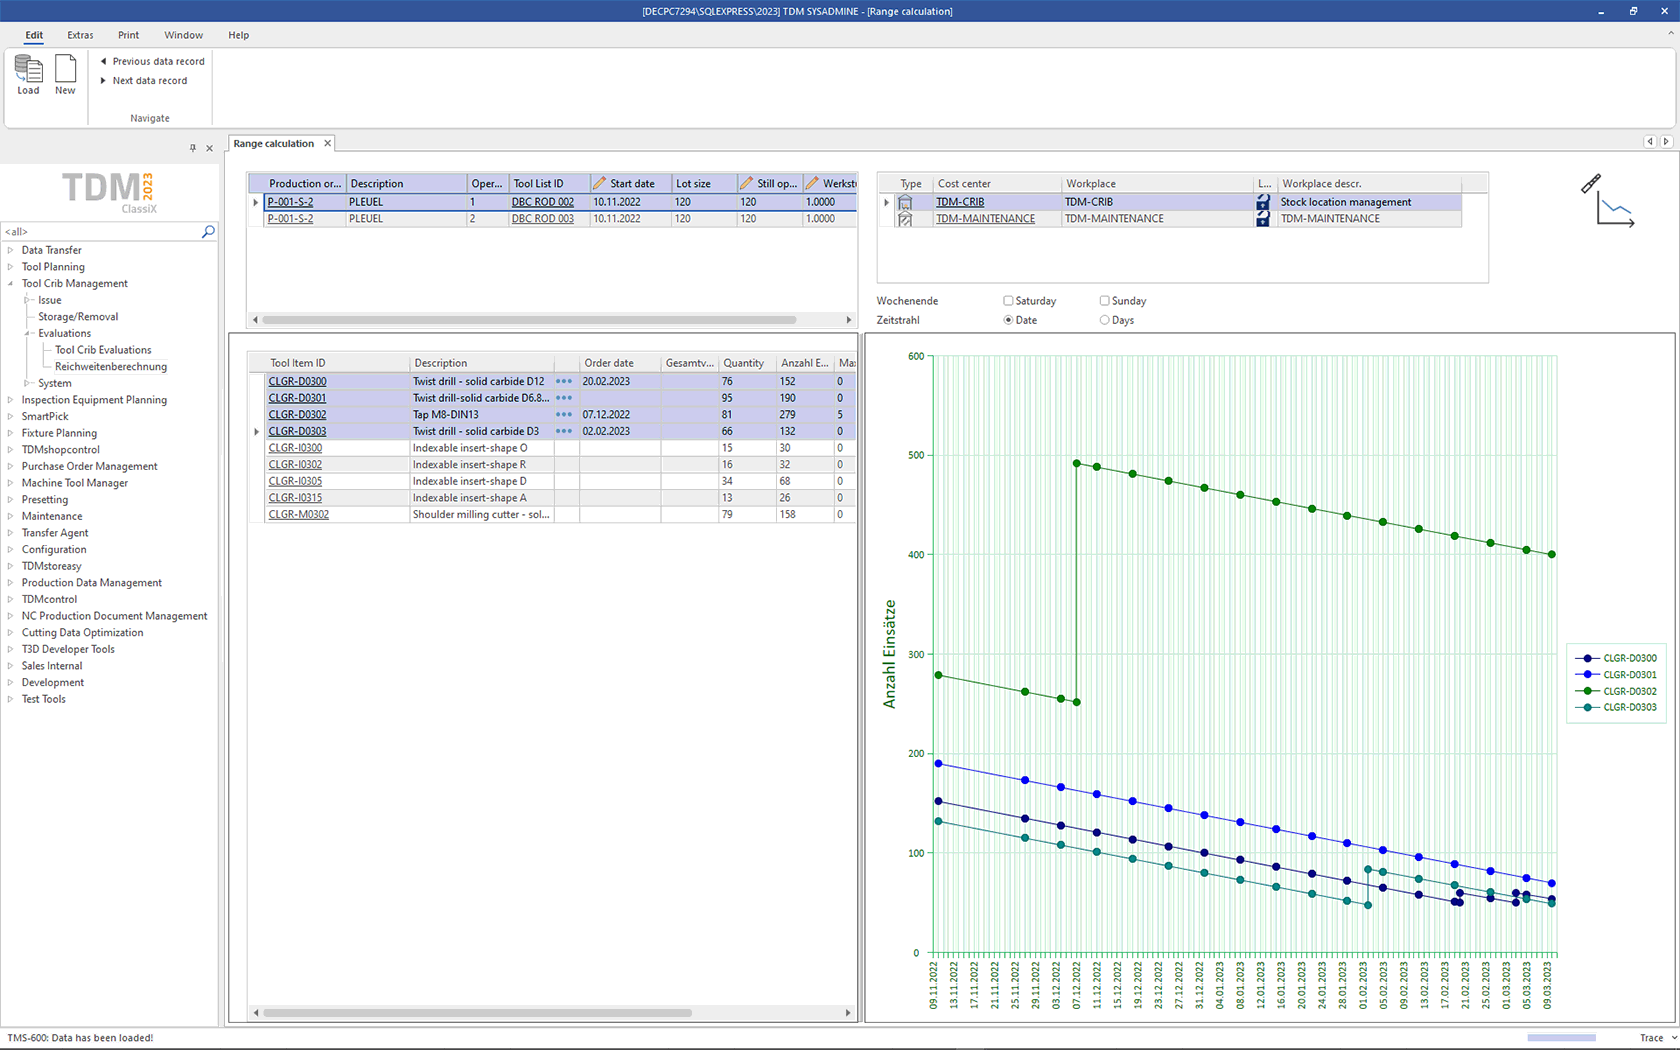Click pencil icon in Start date header
The image size is (1680, 1050).
599,183
